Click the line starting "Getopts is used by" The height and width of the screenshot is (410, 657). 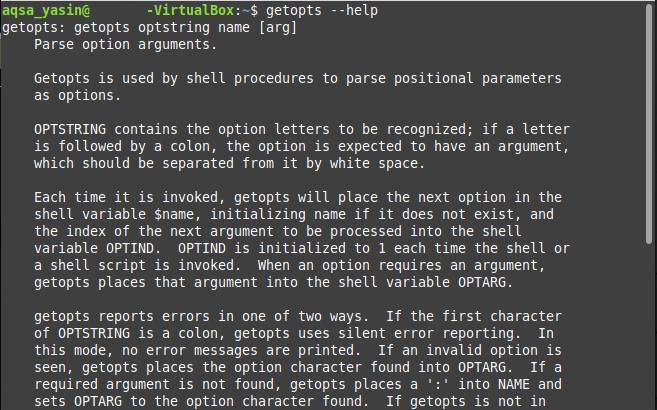pos(297,78)
